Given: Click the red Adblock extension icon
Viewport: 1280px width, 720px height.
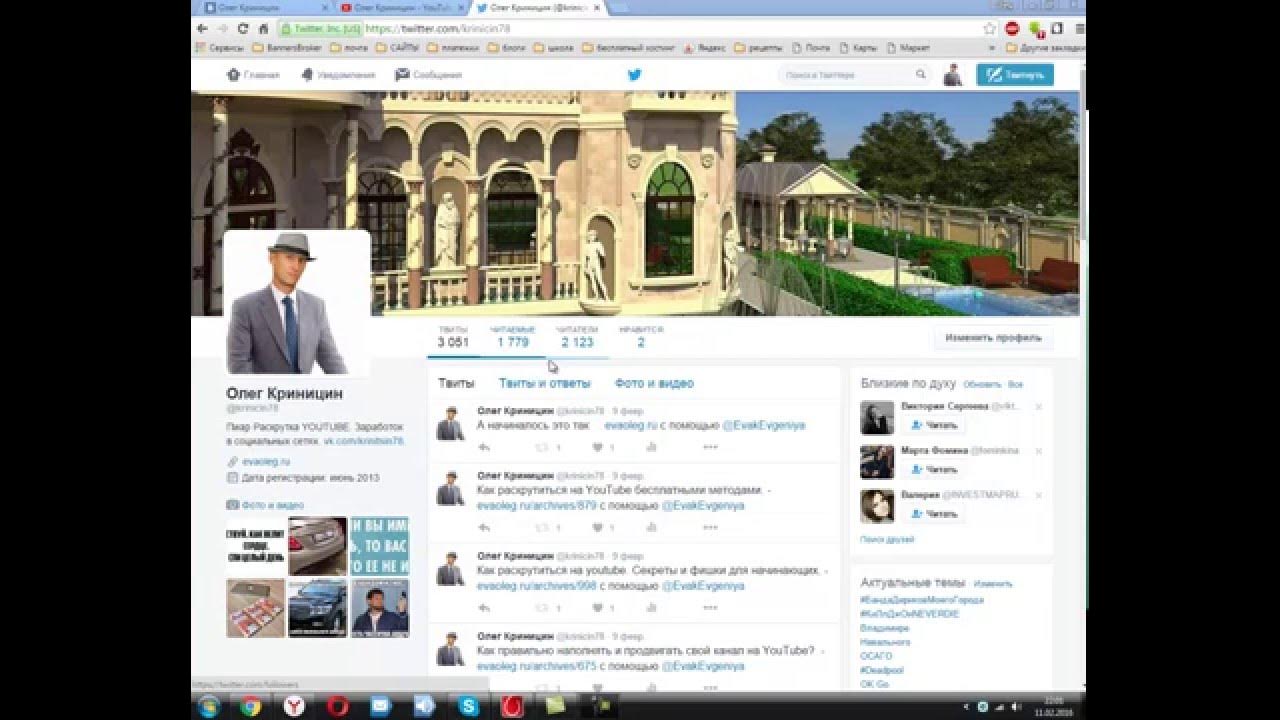Looking at the screenshot, I should click(x=1012, y=29).
